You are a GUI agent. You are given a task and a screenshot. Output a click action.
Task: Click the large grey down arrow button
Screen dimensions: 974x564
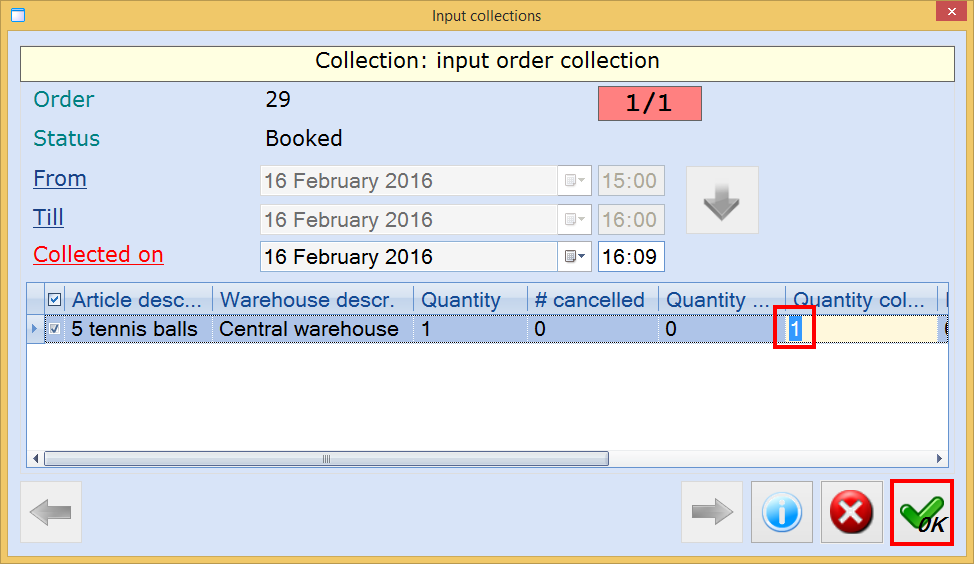point(721,201)
